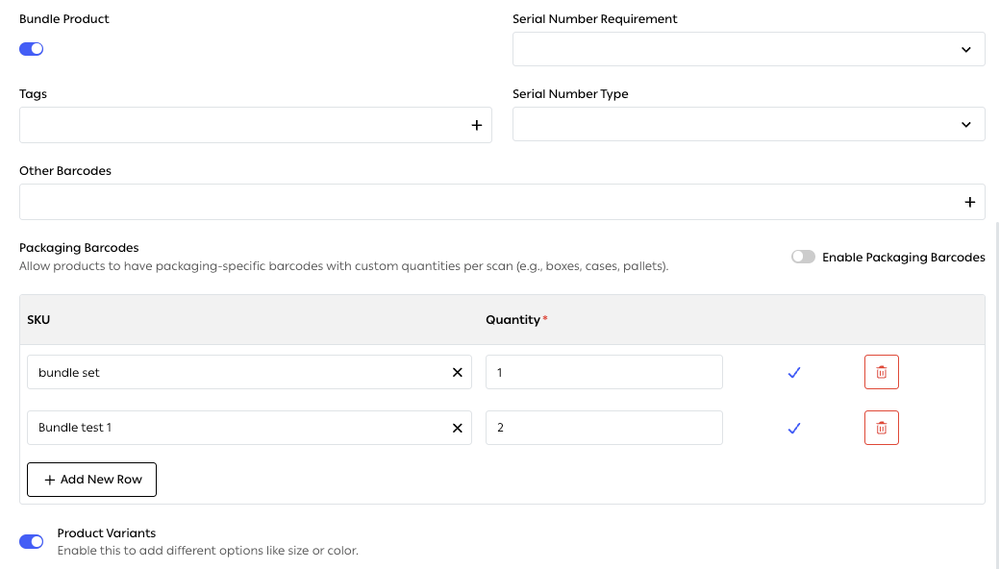Viewport: 1000px width, 569px height.
Task: Confirm bundle set row with checkmark
Action: pyautogui.click(x=794, y=373)
